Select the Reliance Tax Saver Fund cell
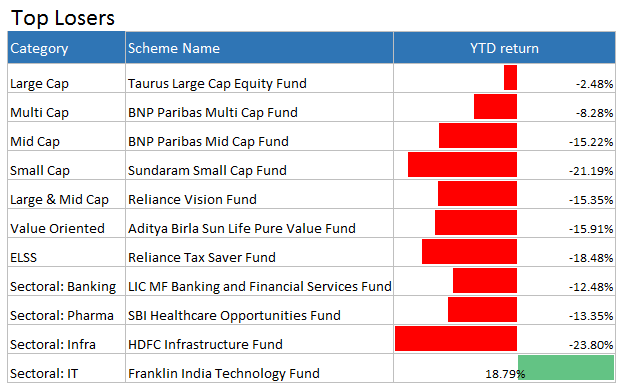 259,252
